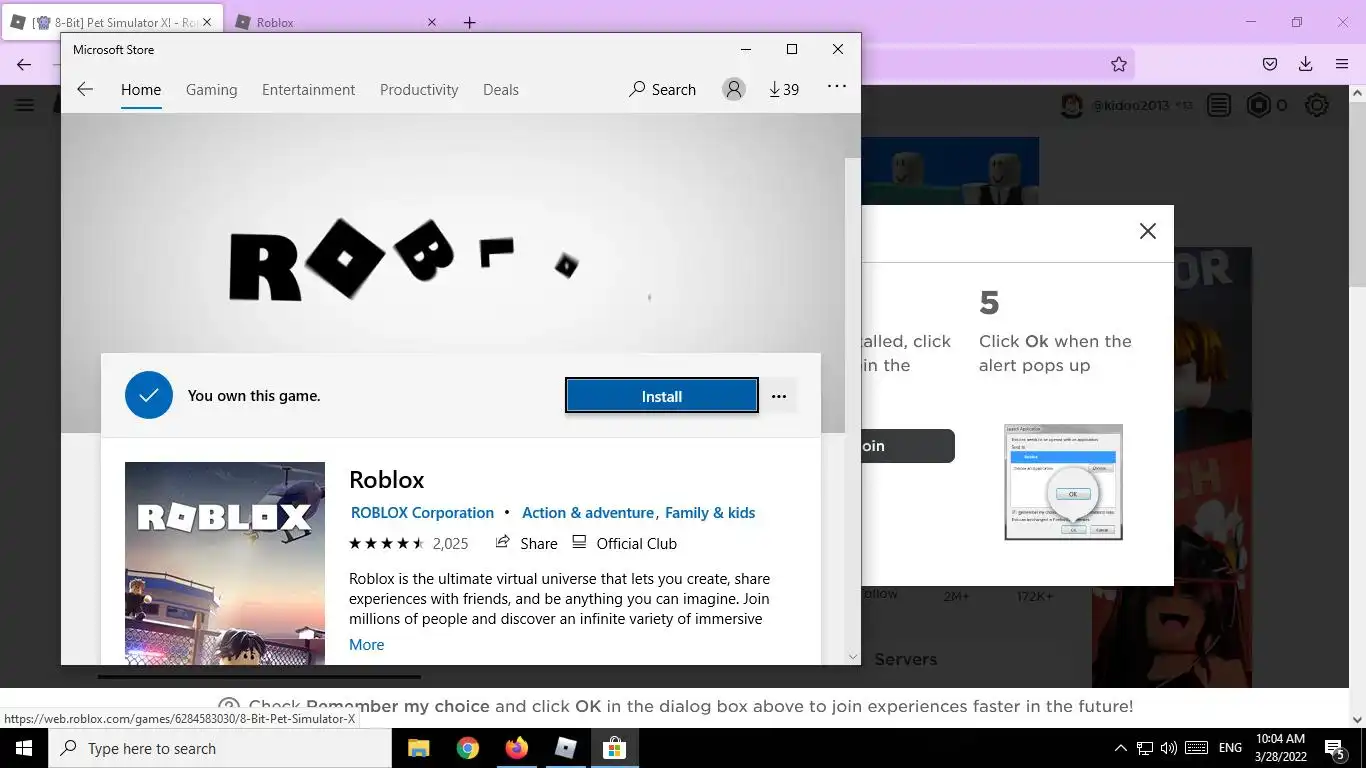Open the Roblox app in the taskbar
Image resolution: width=1366 pixels, height=768 pixels.
pyautogui.click(x=566, y=748)
